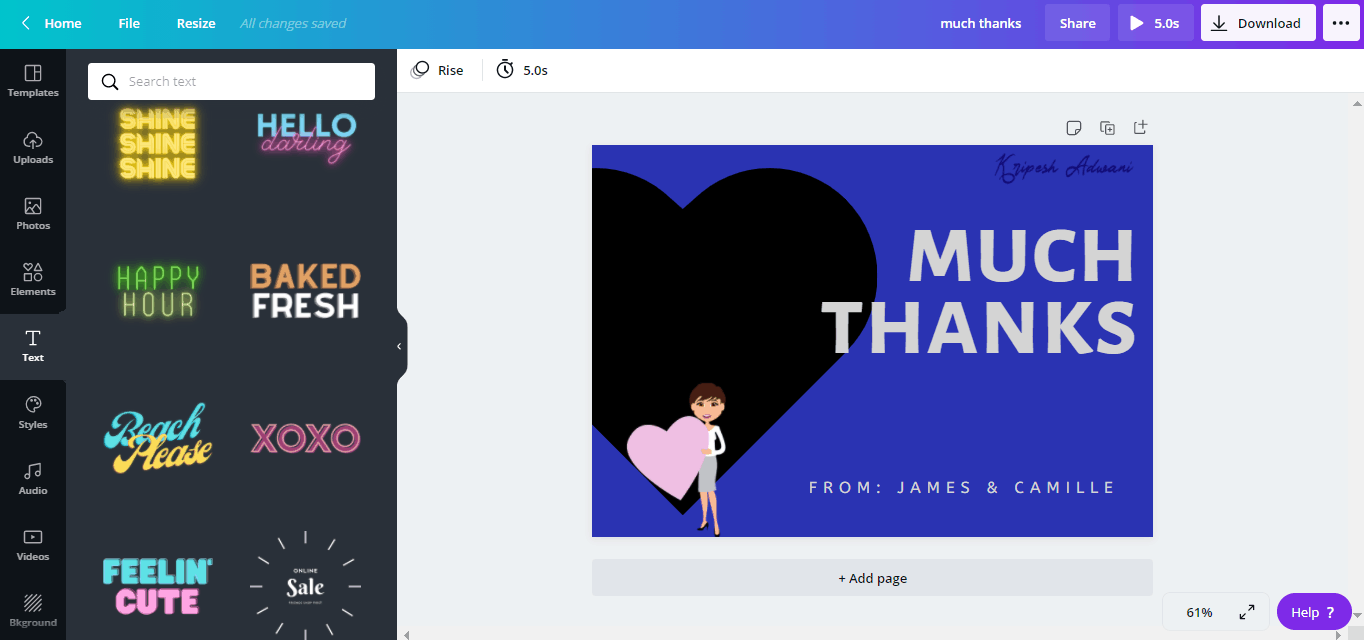Screen dimensions: 1364x640
Task: Select the BAKED FRESH text style thumbnail
Action: (x=305, y=291)
